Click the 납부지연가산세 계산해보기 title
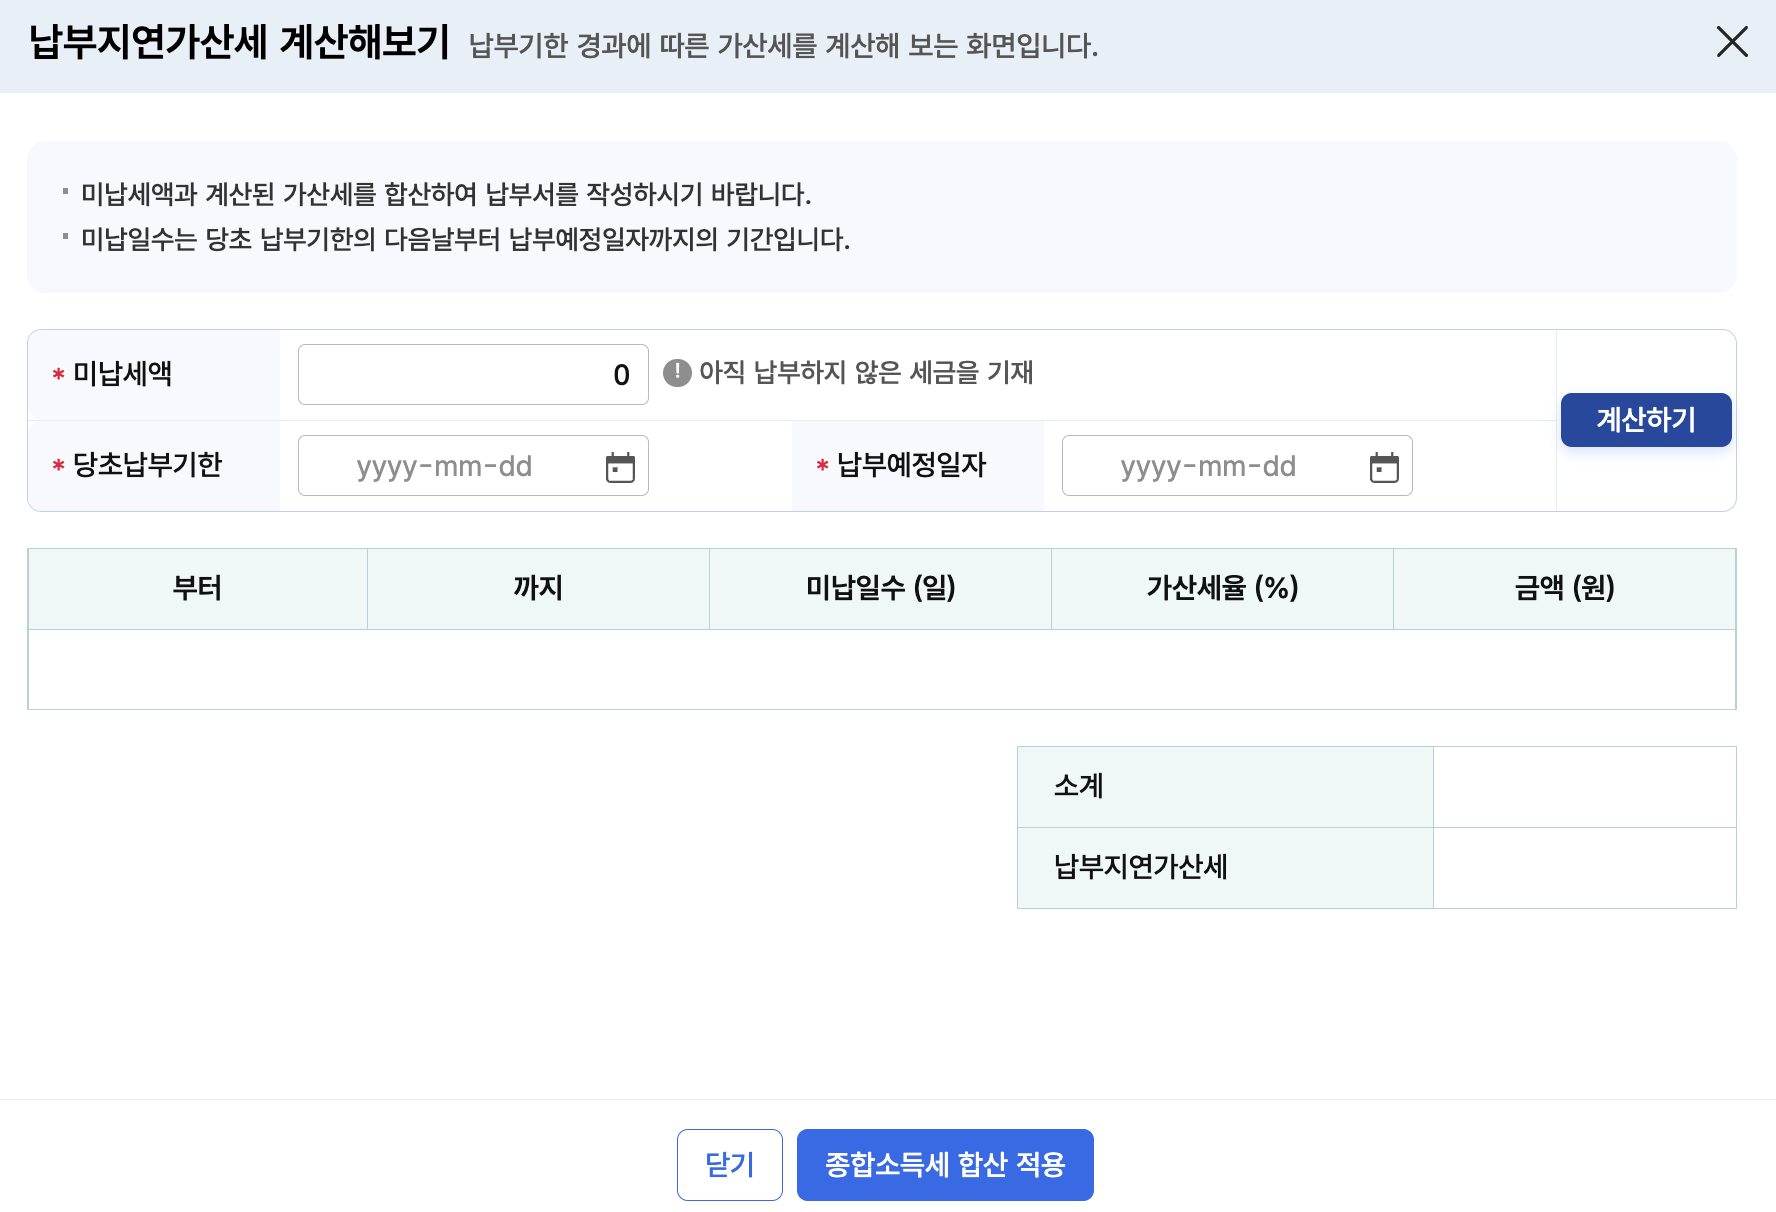Viewport: 1776px width, 1212px height. click(x=240, y=43)
